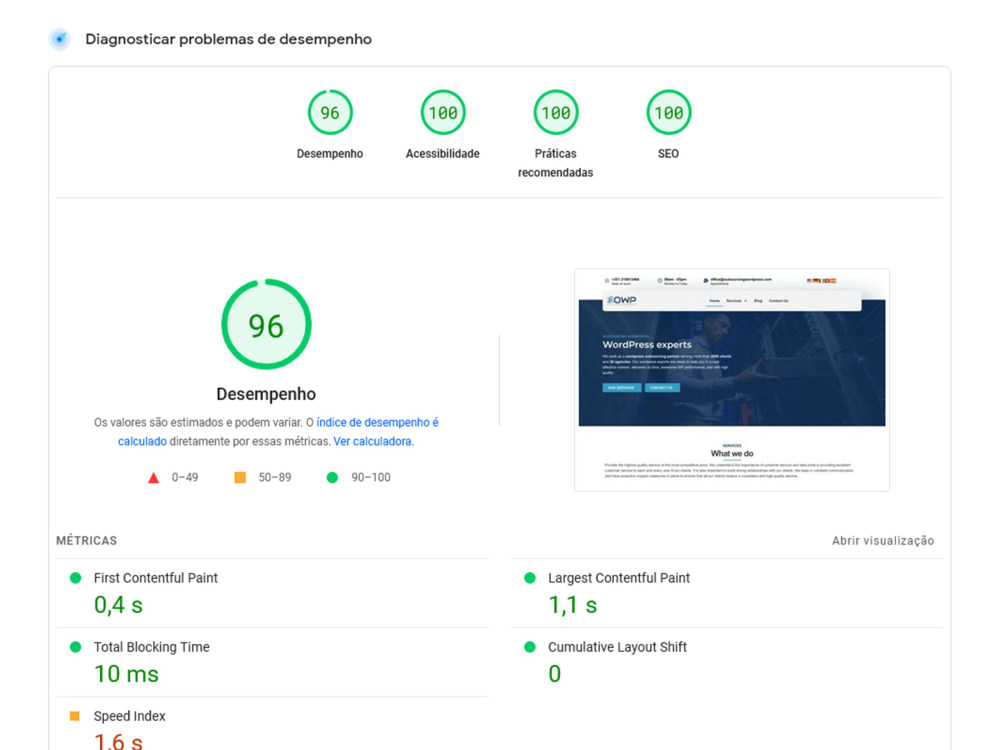The height and width of the screenshot is (750, 1000).
Task: Click the Cumulative Layout Shift metric title
Action: pos(617,647)
